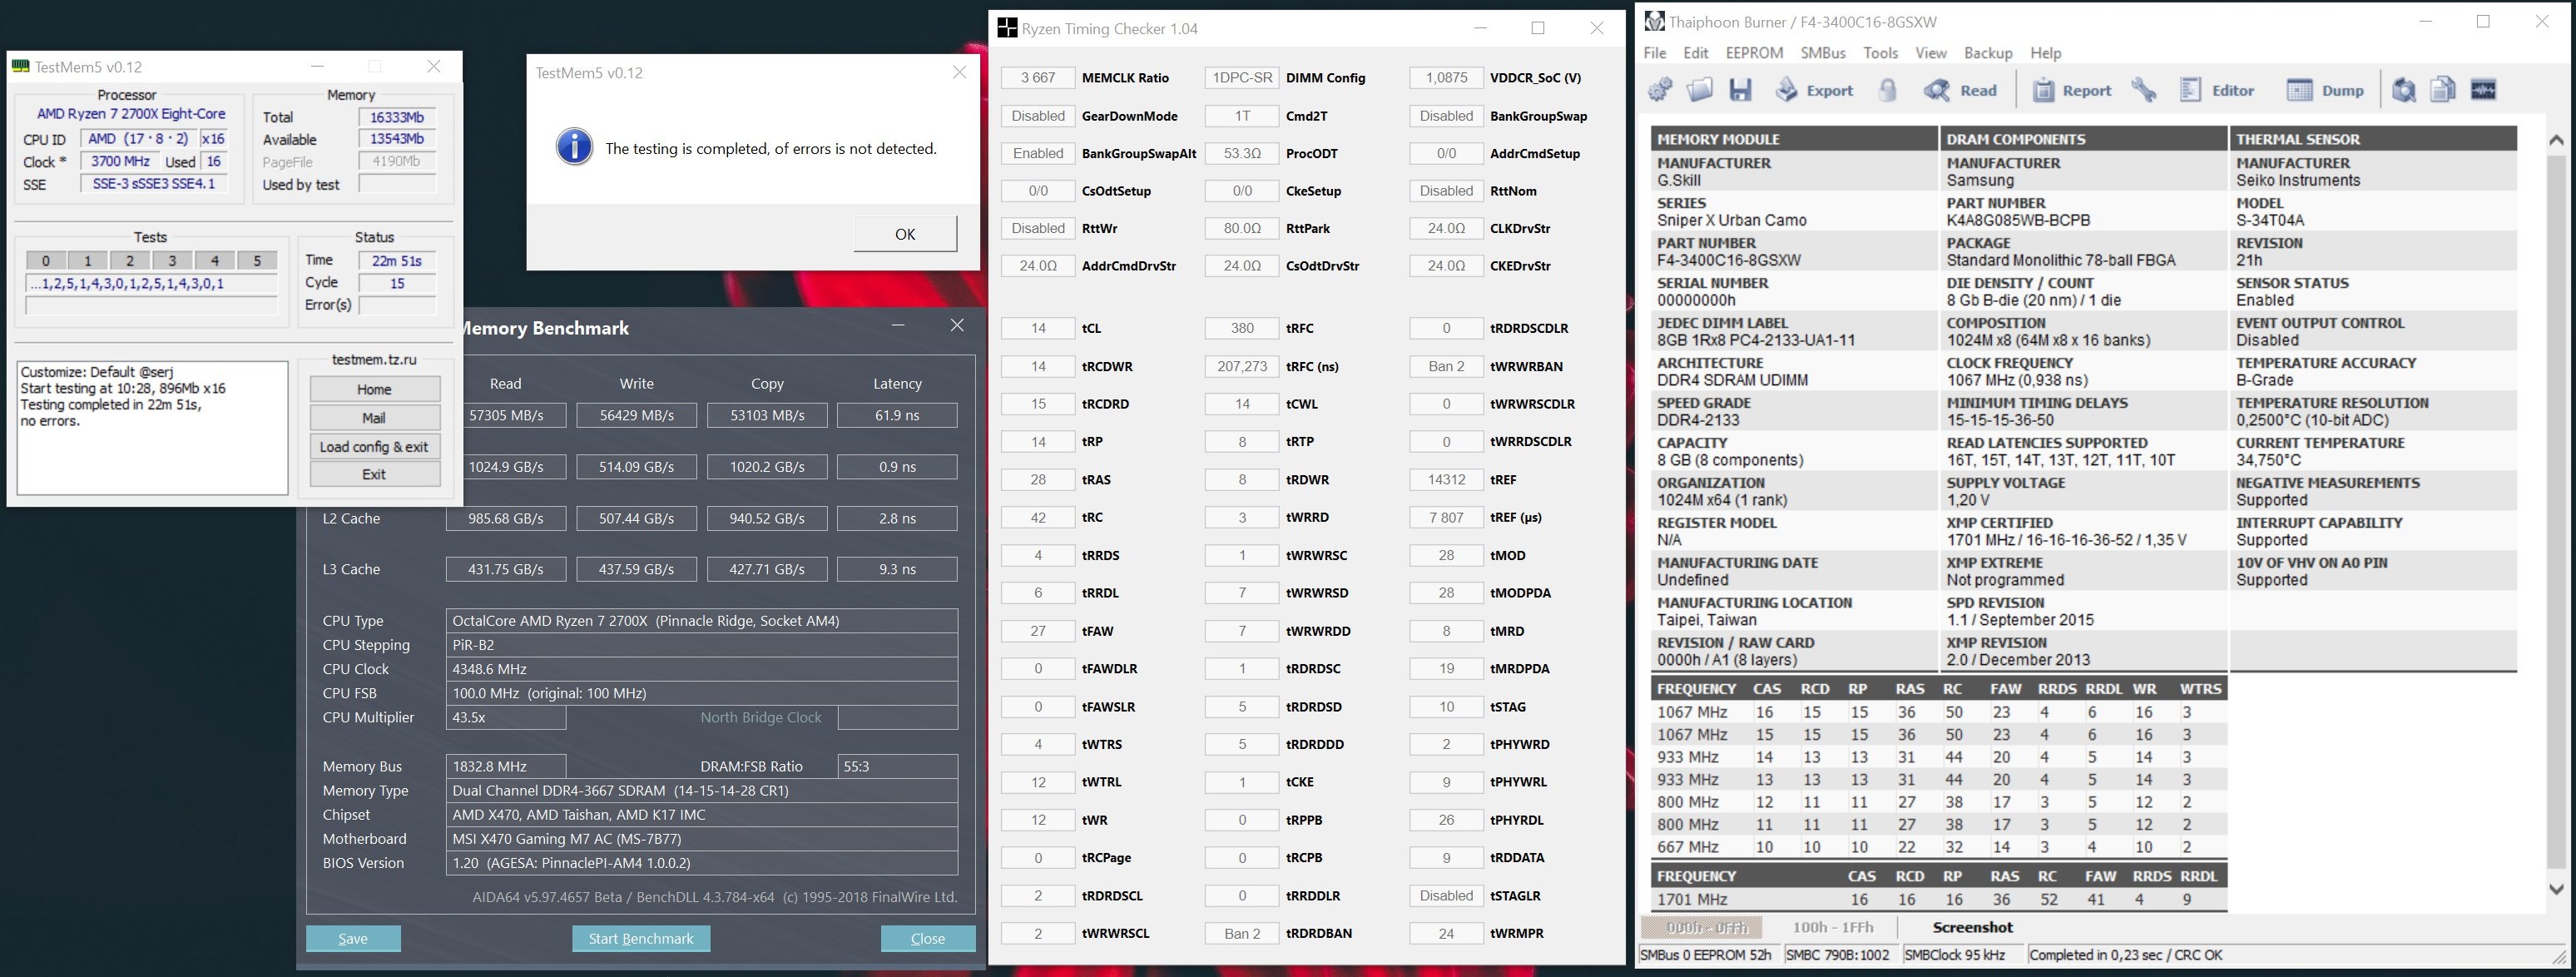
Task: Select the Screenshot tab
Action: coord(1972,927)
